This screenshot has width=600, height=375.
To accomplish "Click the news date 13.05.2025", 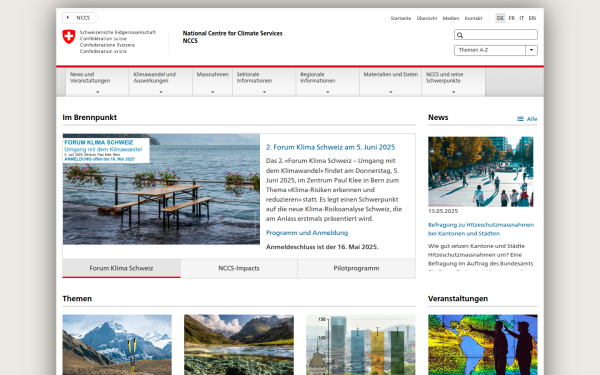I will (443, 211).
